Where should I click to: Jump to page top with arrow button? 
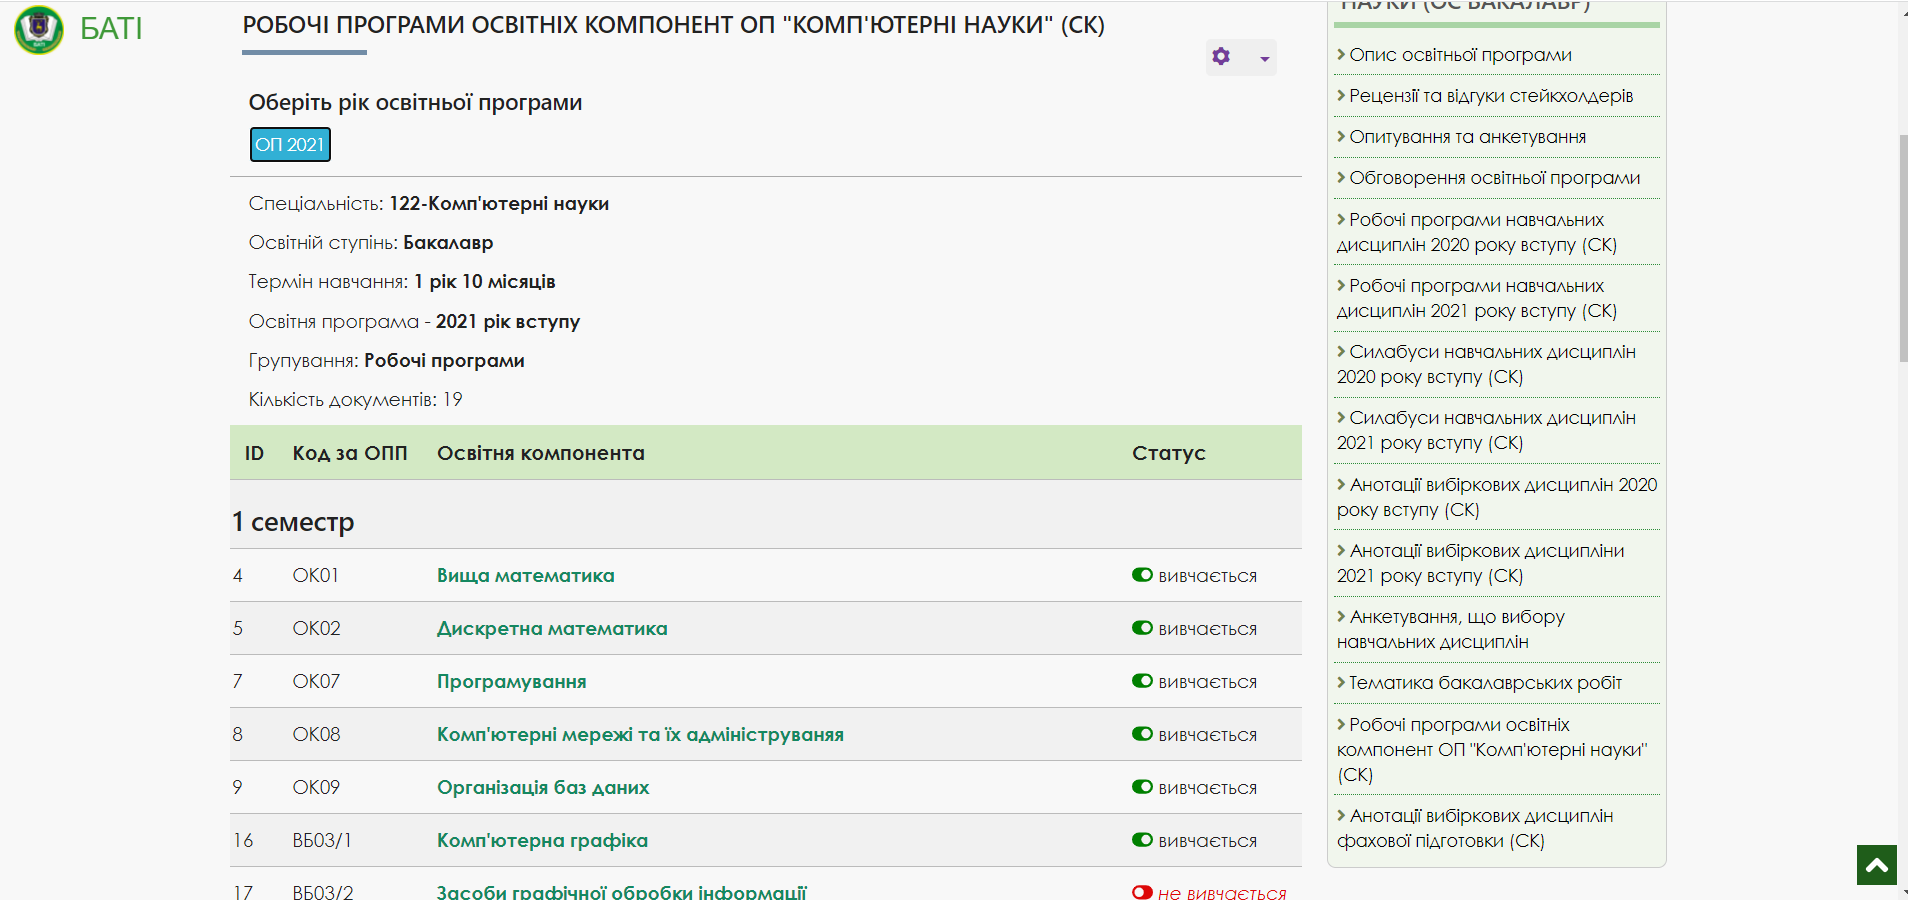(x=1877, y=865)
